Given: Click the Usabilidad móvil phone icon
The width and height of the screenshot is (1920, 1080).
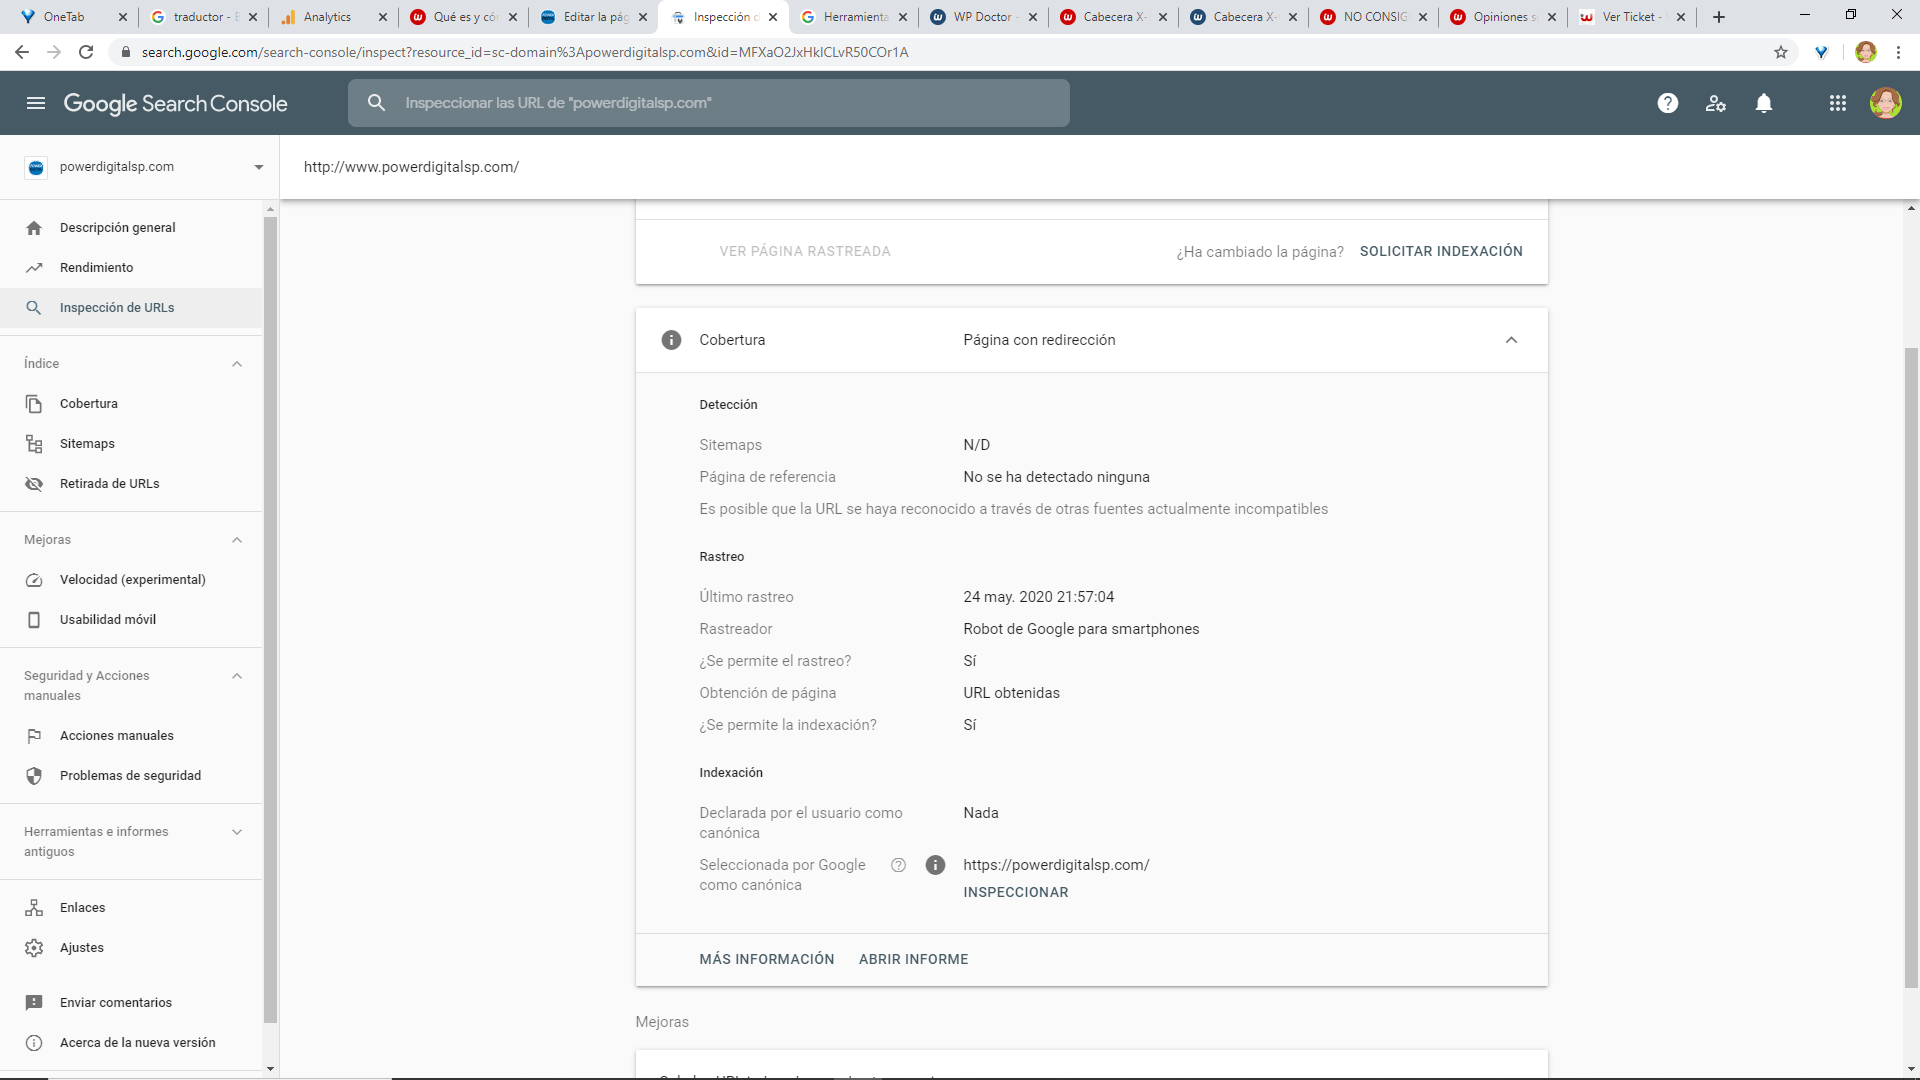Looking at the screenshot, I should click(34, 620).
